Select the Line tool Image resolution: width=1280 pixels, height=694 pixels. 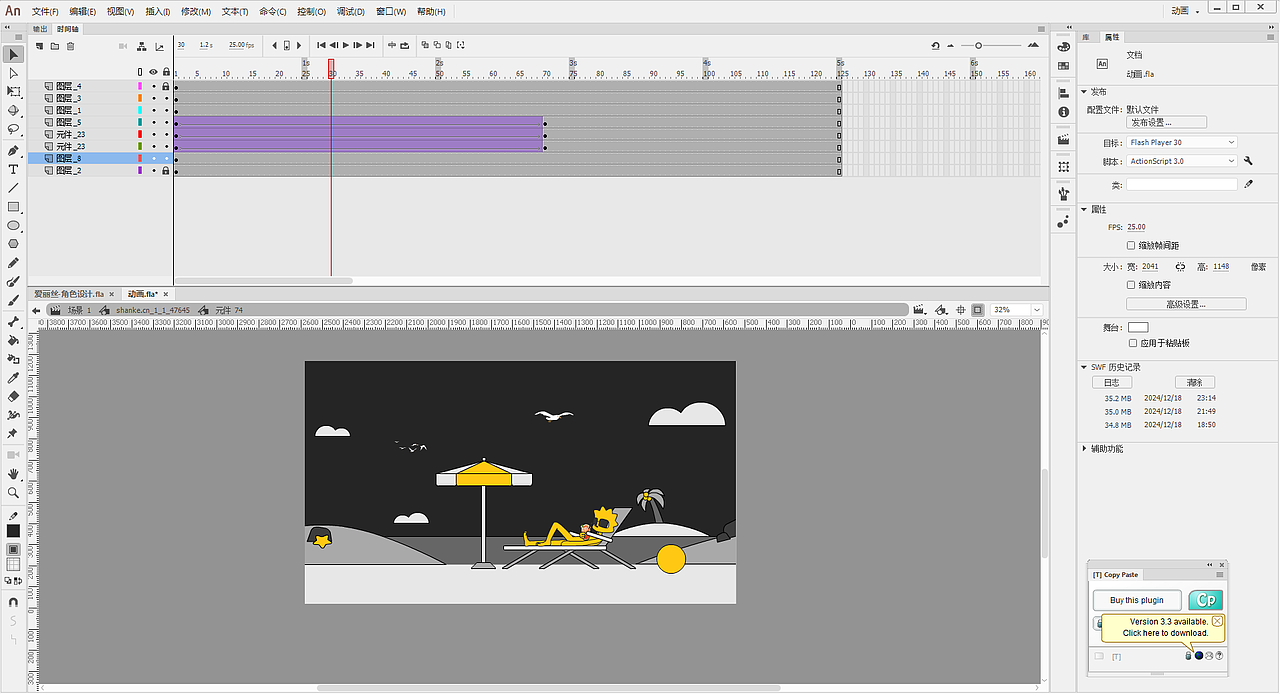click(13, 188)
